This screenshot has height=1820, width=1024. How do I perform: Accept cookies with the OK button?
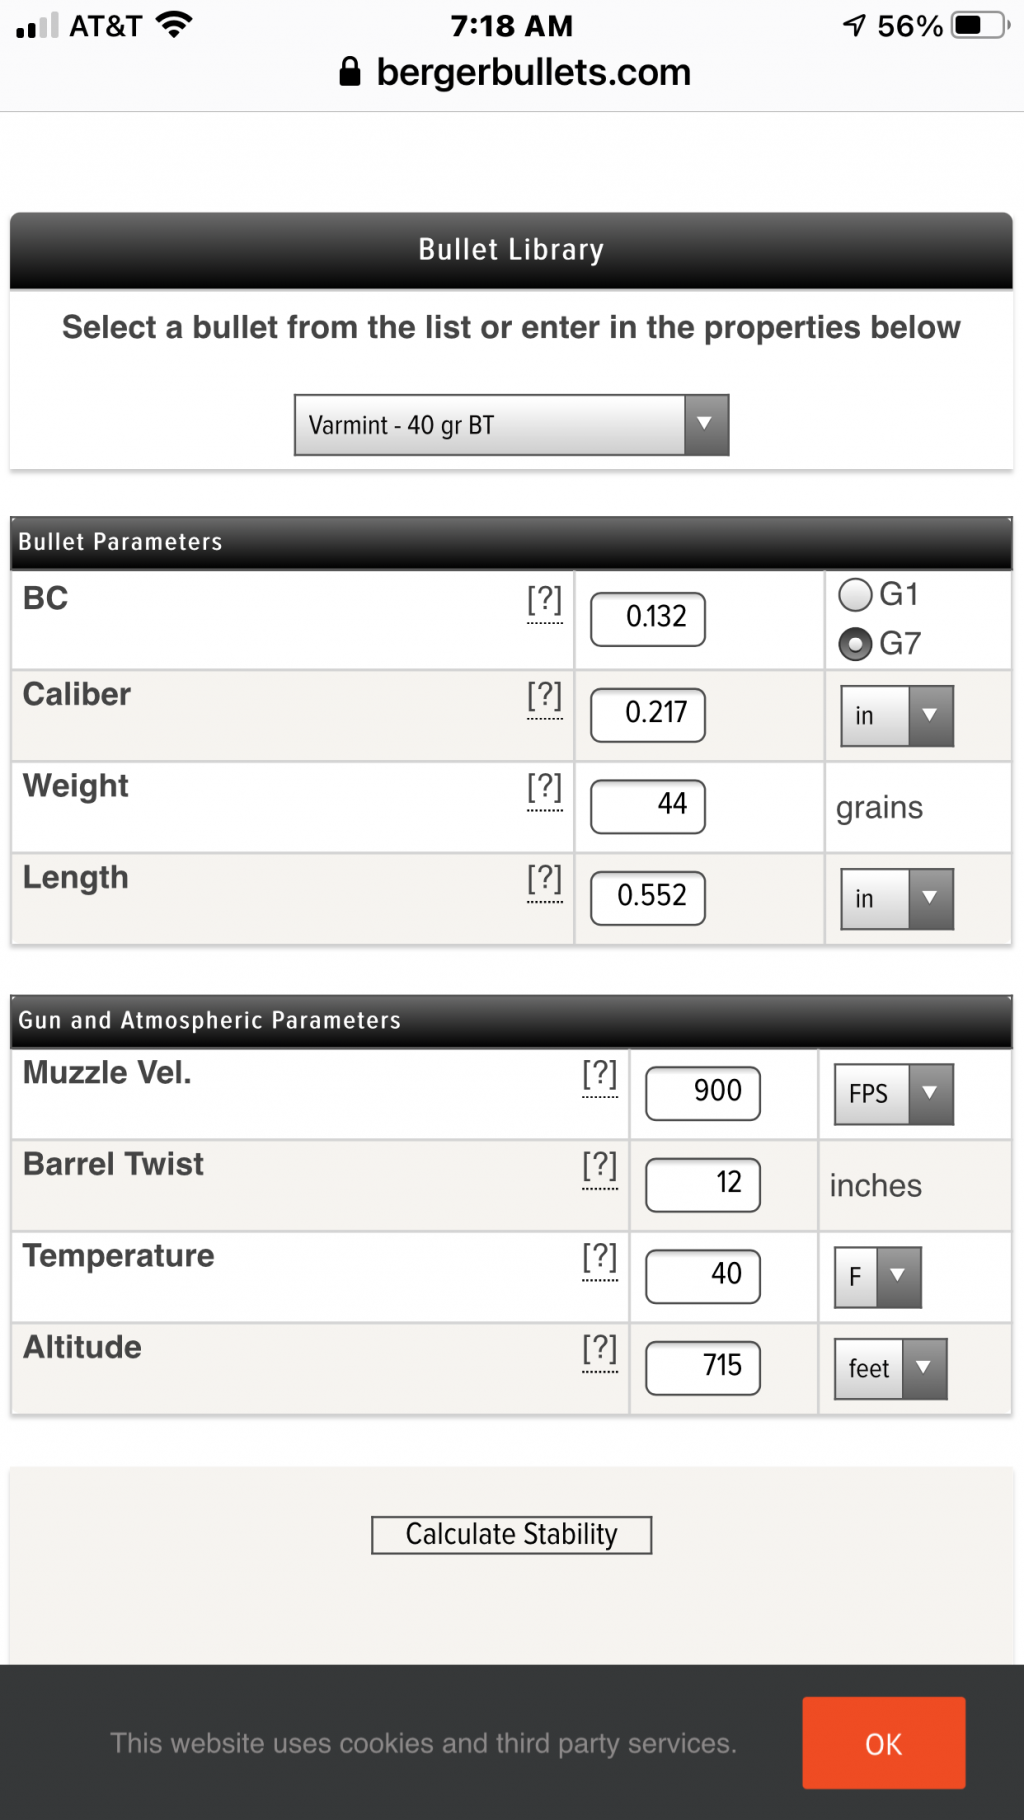(884, 1743)
